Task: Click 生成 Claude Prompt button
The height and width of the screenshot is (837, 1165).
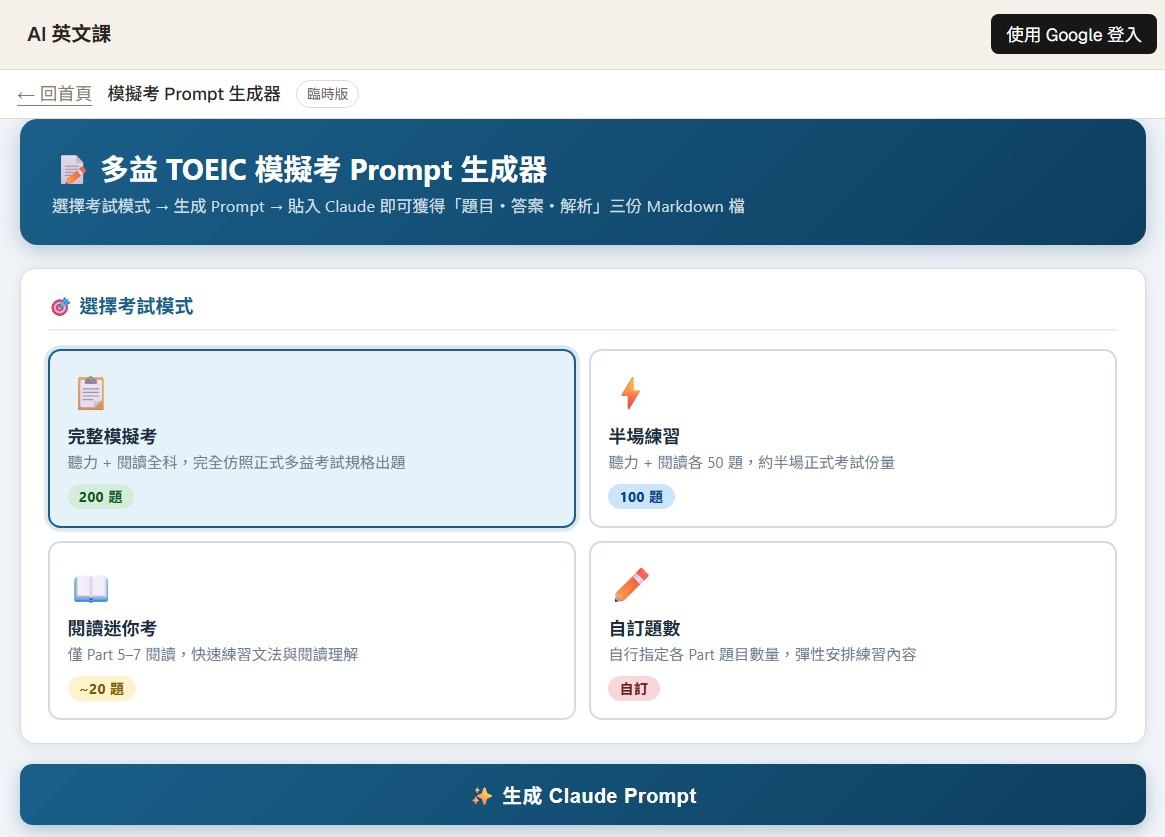Action: (582, 795)
